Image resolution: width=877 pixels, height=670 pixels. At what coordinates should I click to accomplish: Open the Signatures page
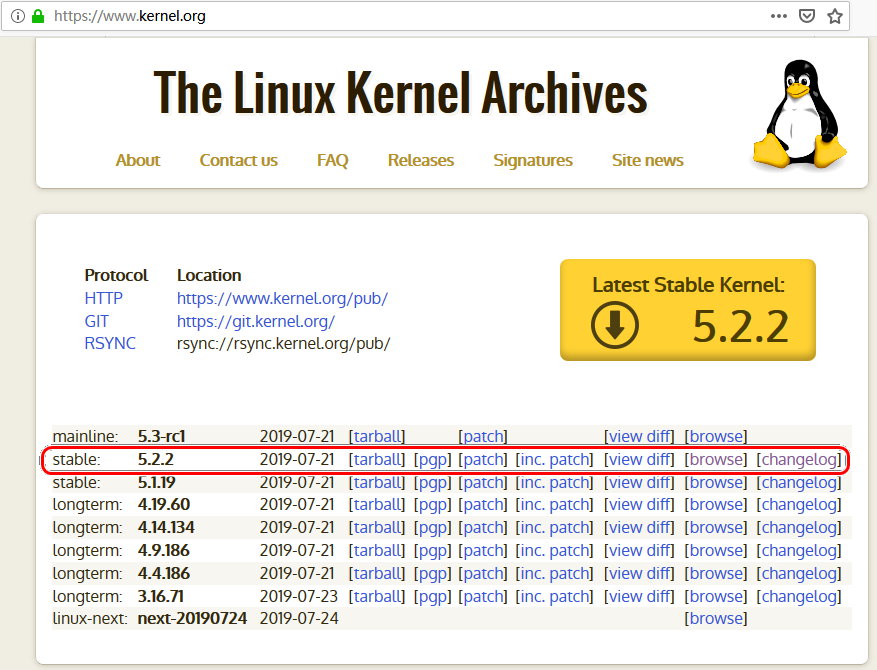click(x=532, y=161)
